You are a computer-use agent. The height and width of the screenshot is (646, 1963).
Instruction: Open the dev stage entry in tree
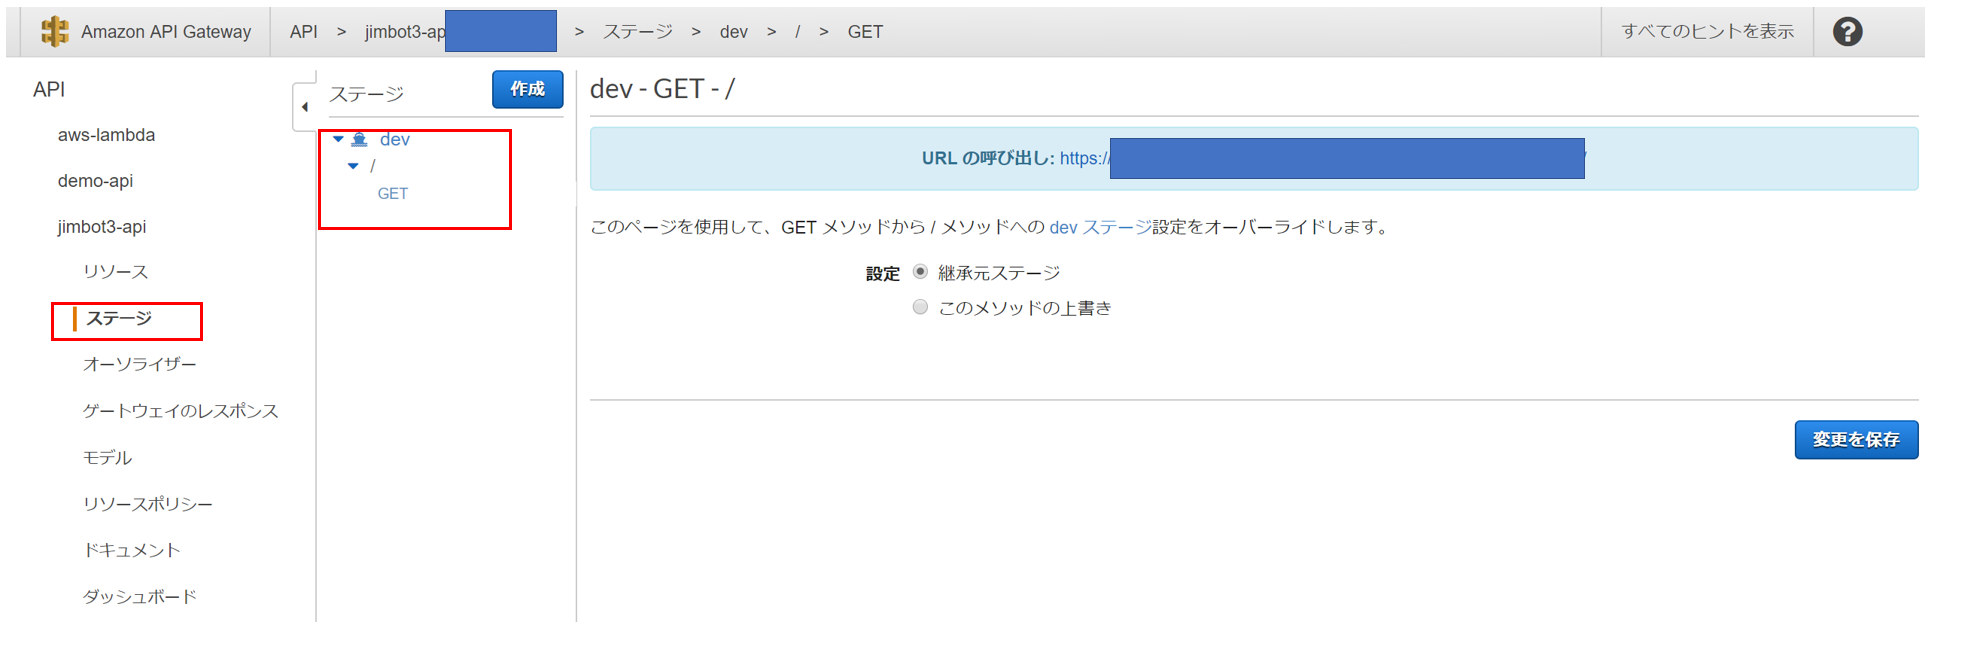(x=395, y=139)
